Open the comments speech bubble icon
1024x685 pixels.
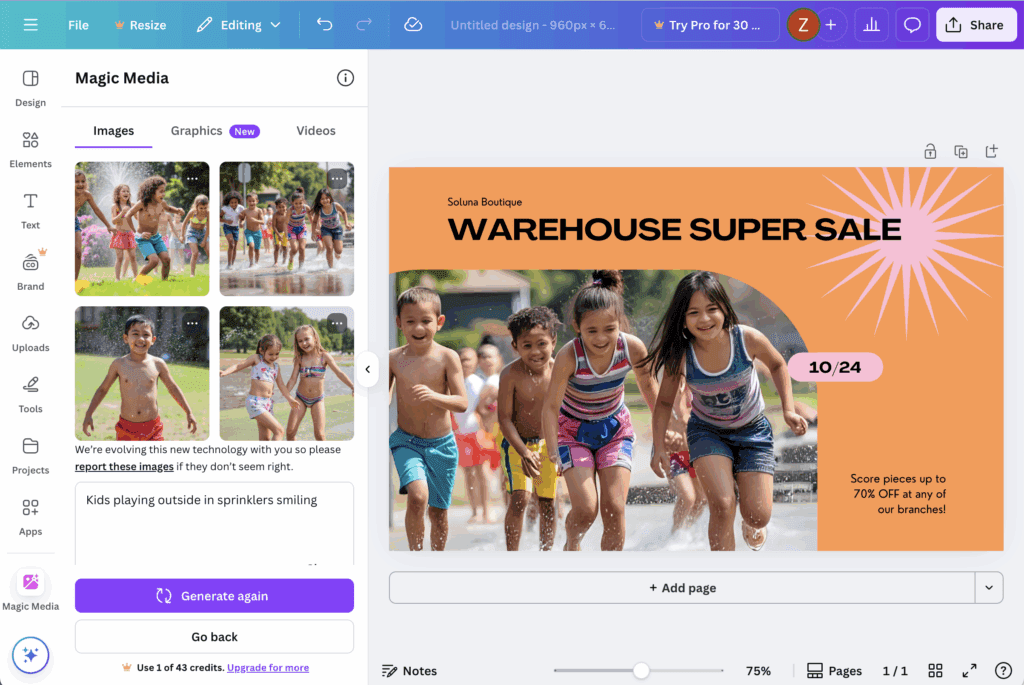911,25
